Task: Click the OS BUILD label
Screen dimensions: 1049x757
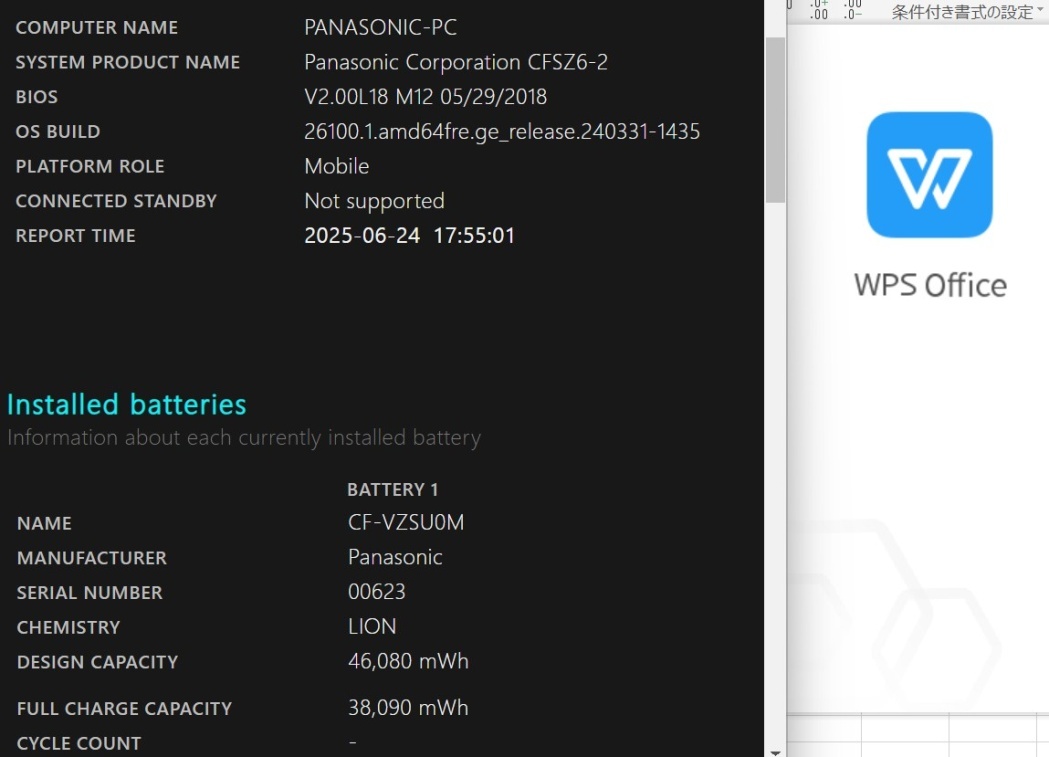Action: point(58,132)
